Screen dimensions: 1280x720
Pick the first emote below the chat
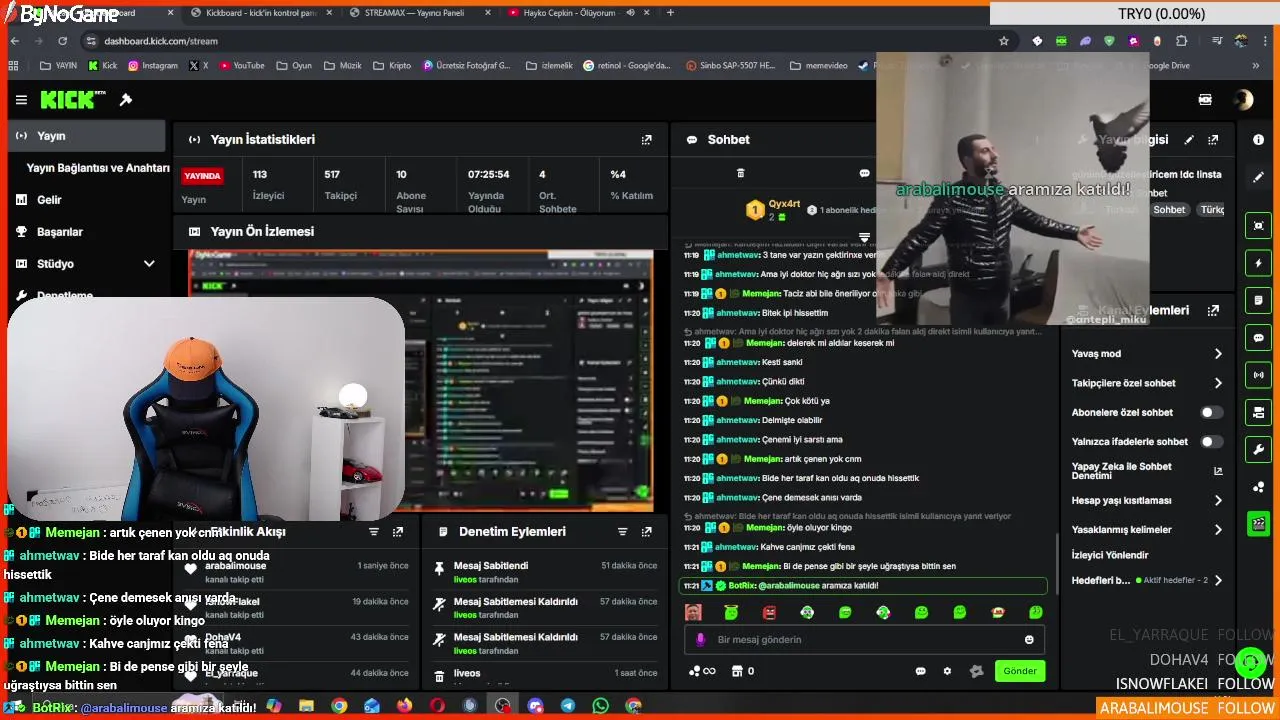coord(693,612)
